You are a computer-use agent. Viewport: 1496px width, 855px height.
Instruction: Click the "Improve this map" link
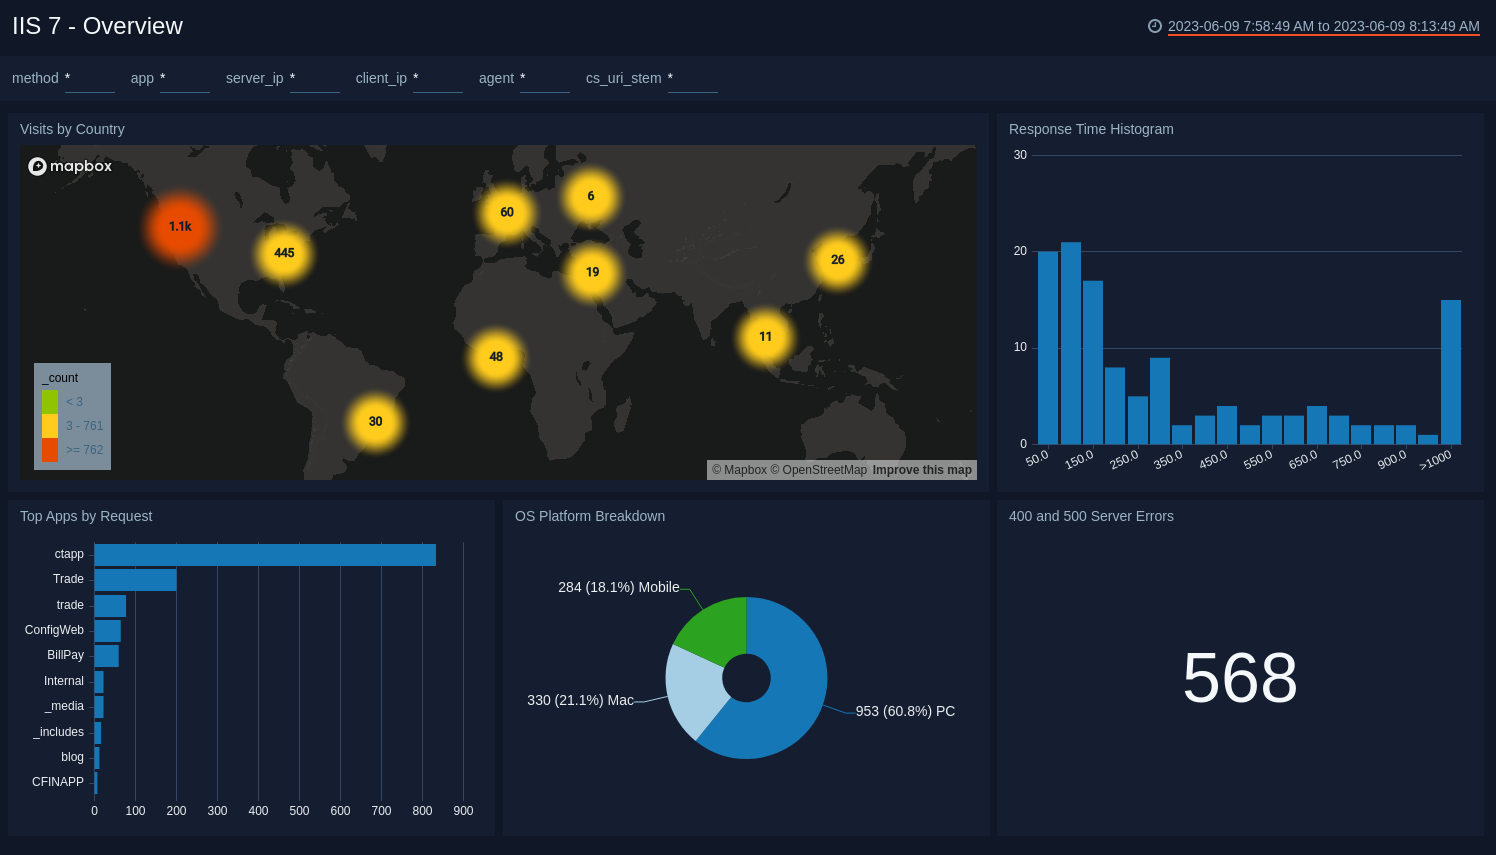pos(921,469)
